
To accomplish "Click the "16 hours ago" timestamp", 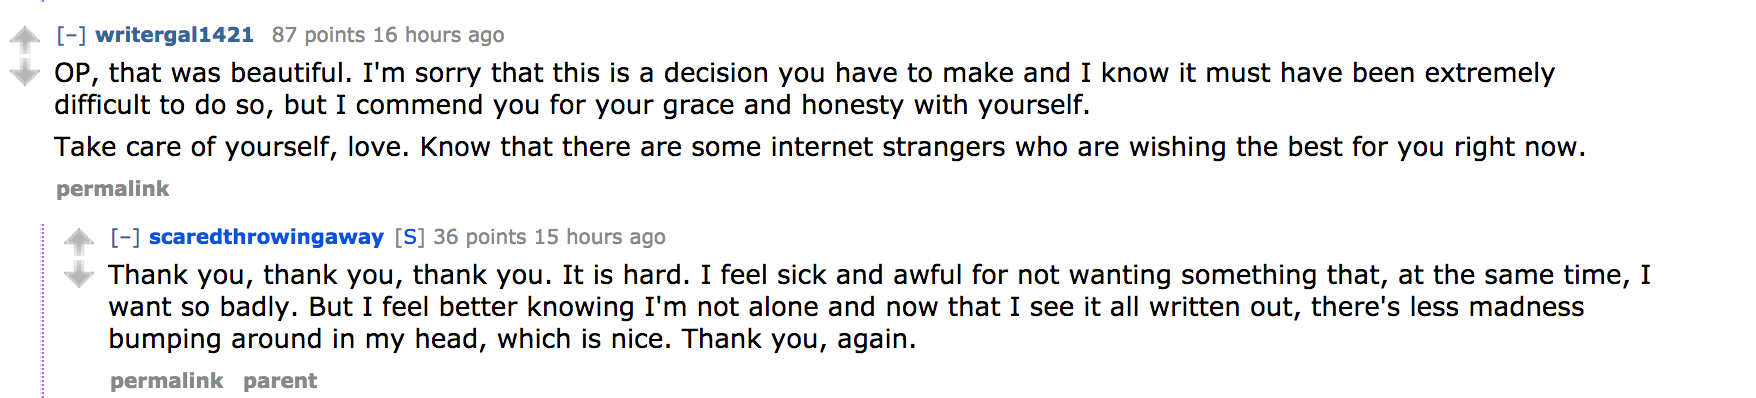I will [438, 35].
